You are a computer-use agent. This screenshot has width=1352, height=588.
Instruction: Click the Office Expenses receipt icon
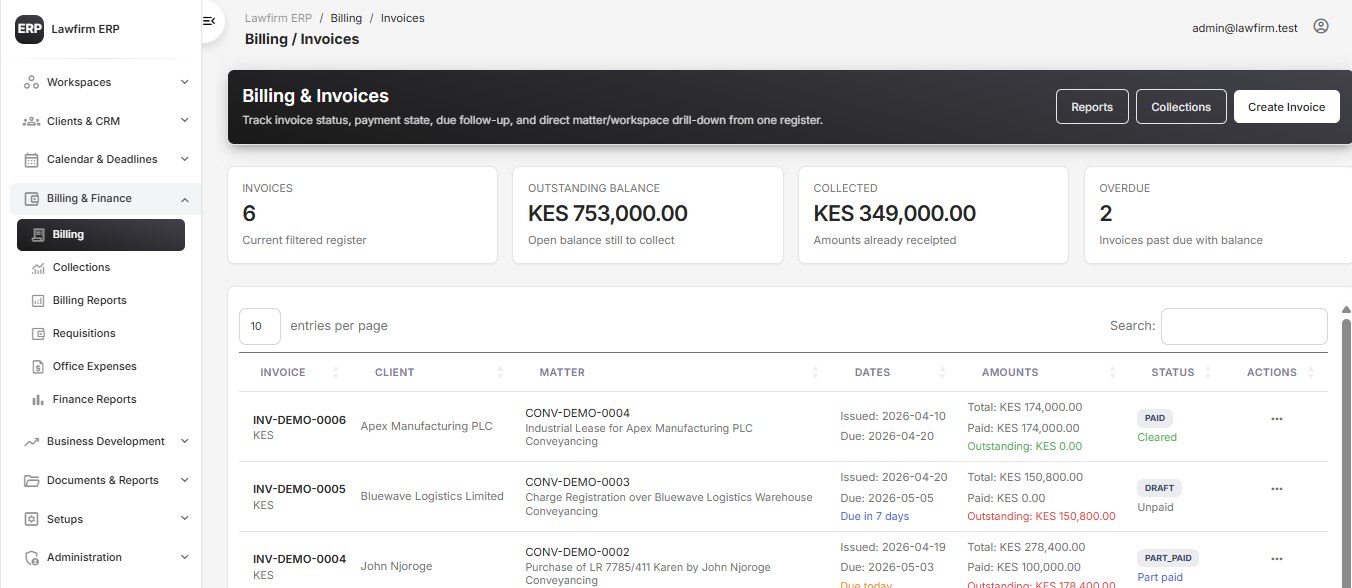click(x=38, y=367)
